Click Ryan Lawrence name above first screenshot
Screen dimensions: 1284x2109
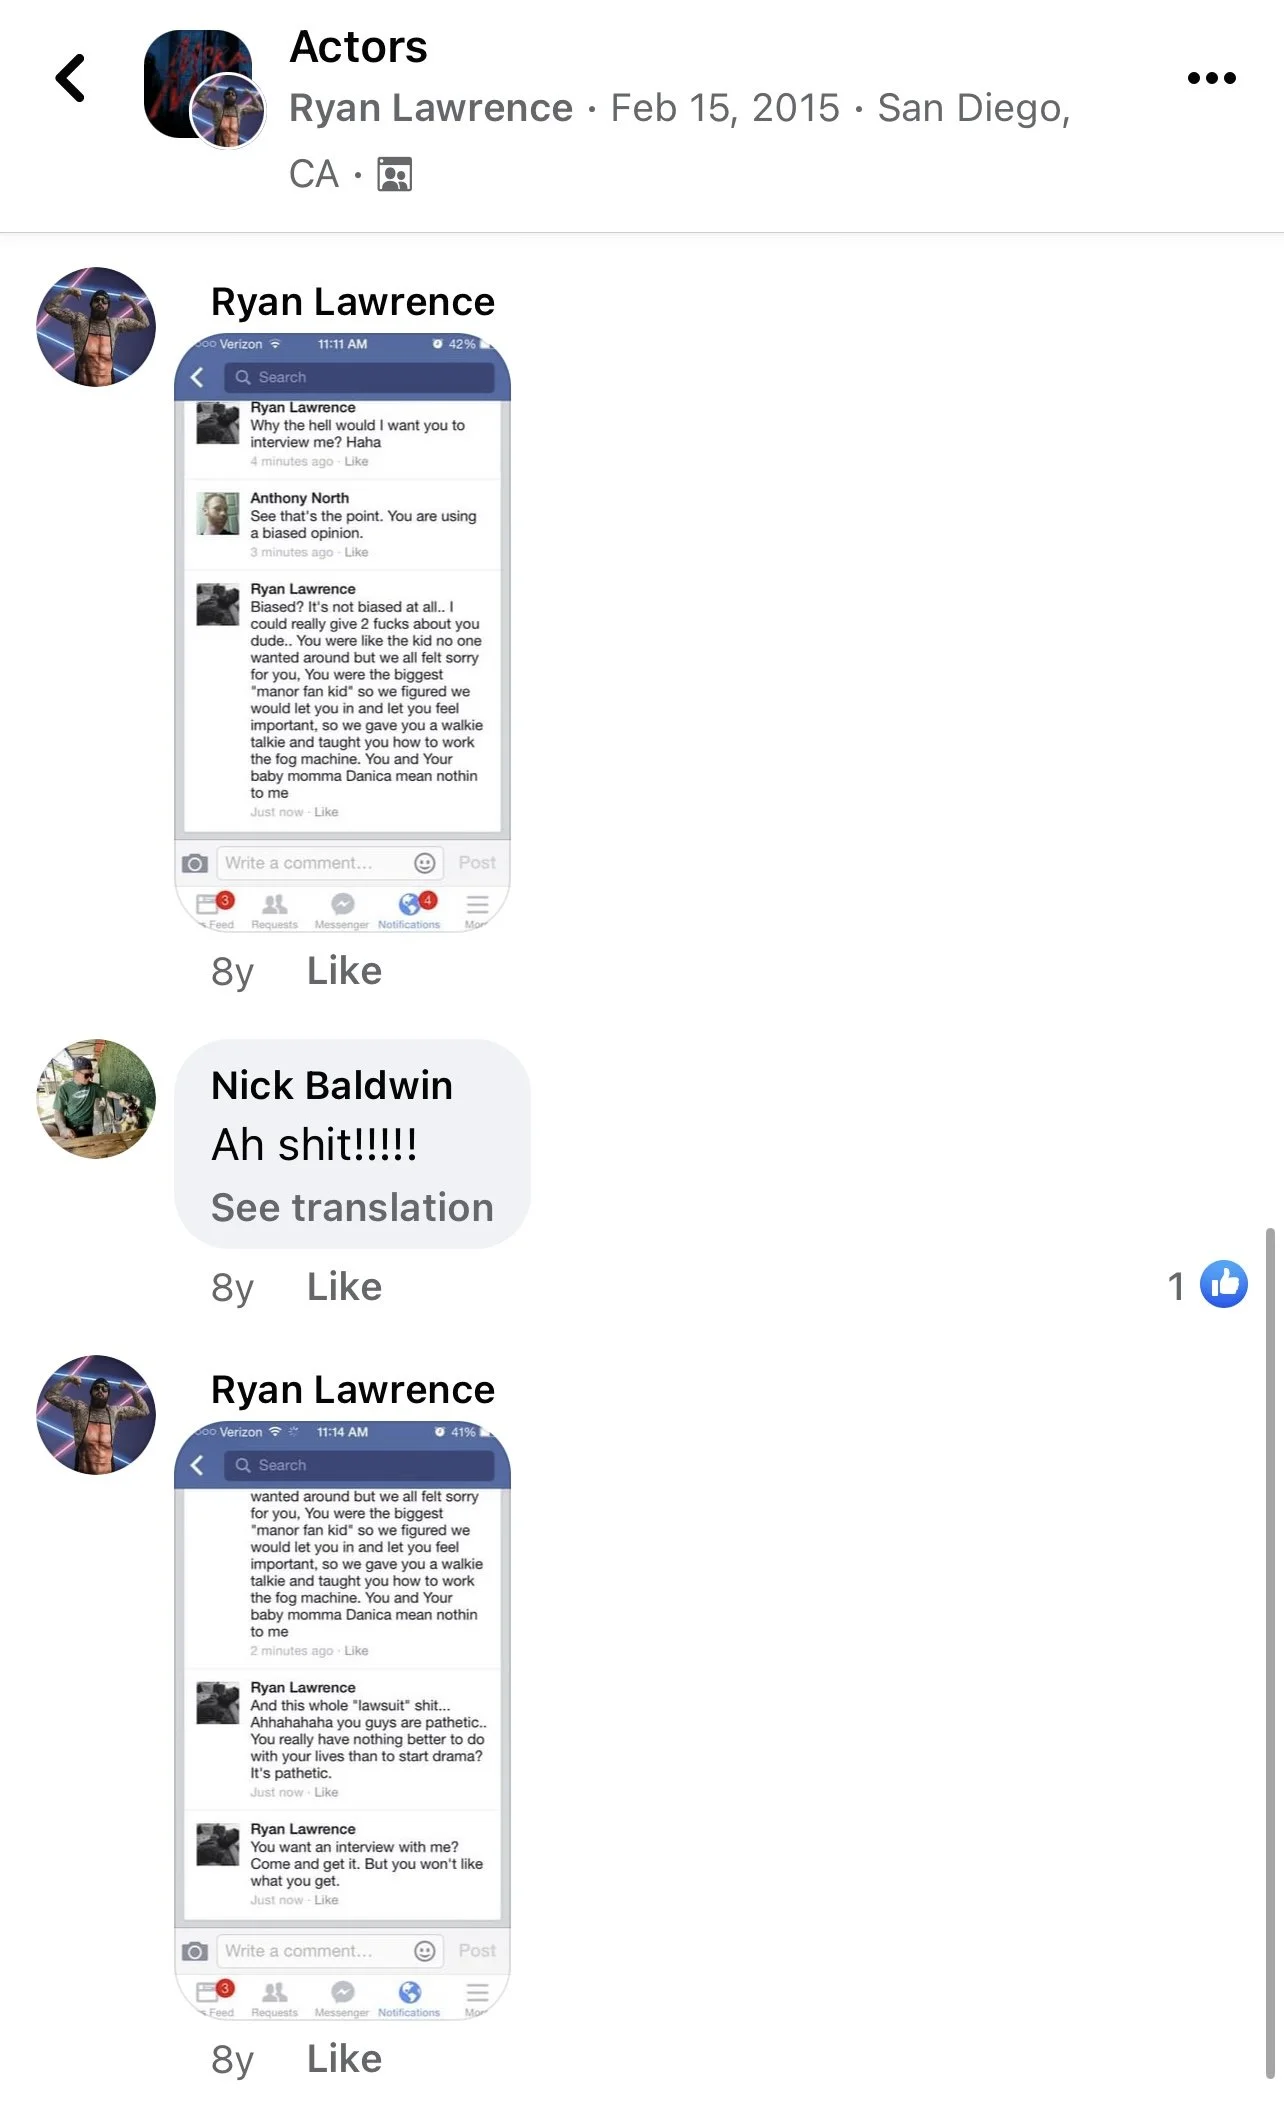353,302
